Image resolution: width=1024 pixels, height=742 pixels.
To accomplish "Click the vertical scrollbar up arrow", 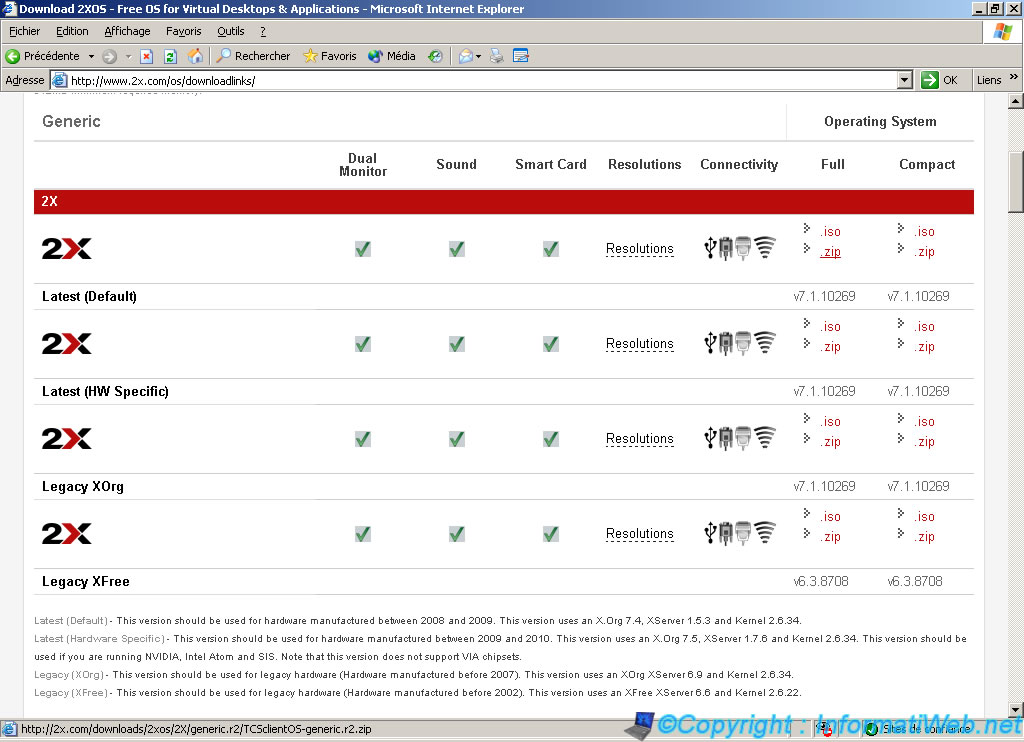I will click(1015, 101).
